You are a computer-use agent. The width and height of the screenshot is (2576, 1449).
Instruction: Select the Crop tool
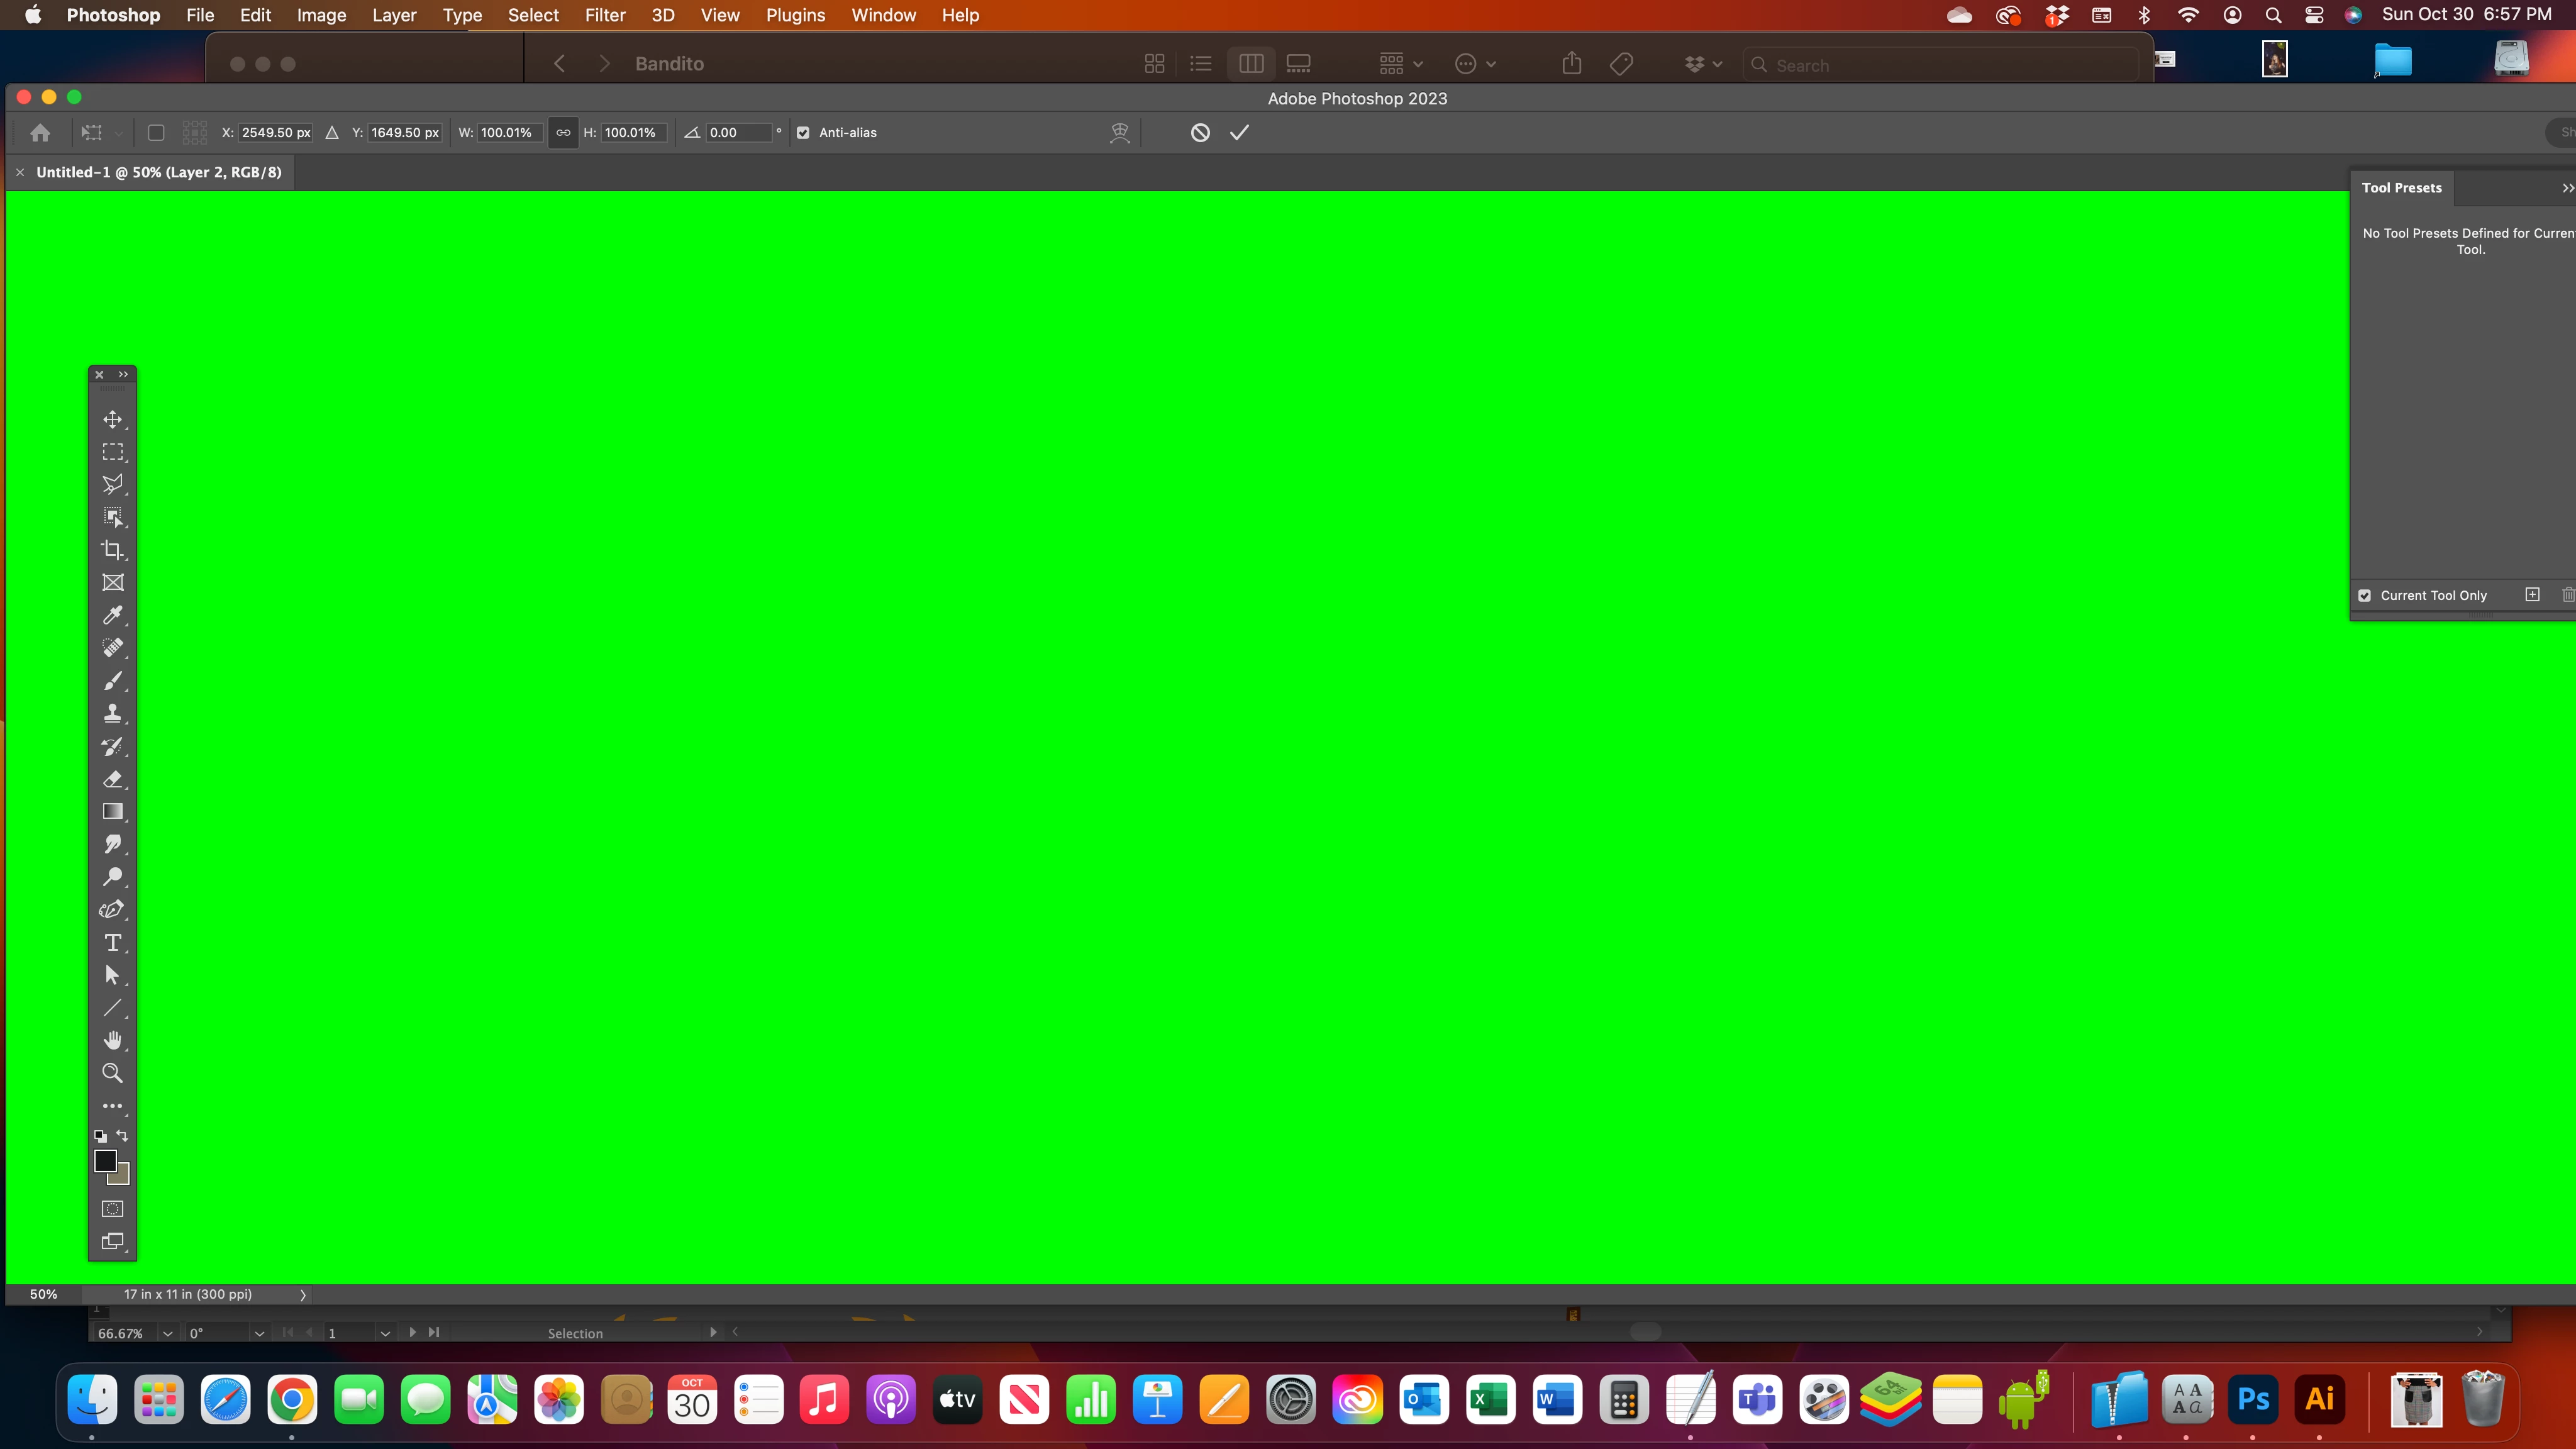(x=112, y=550)
